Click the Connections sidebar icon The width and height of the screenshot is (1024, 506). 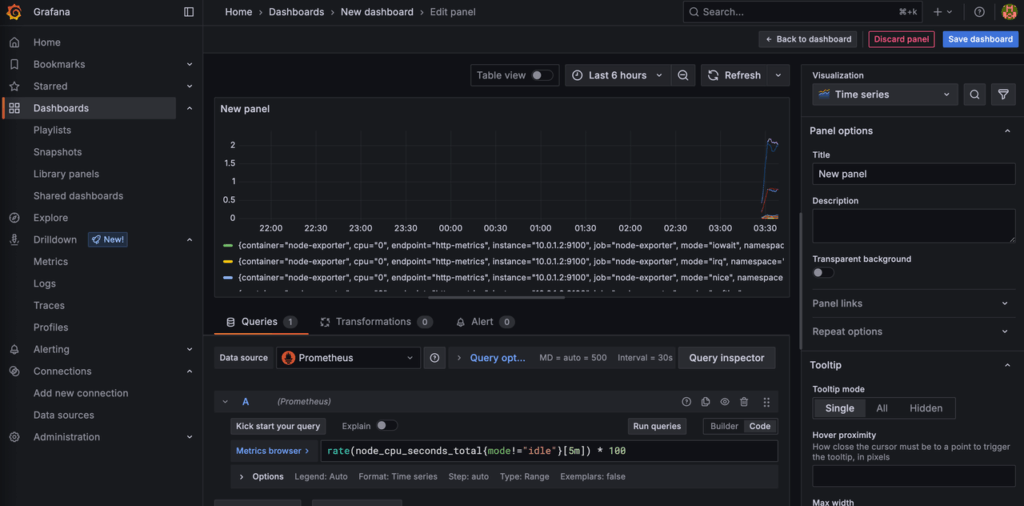coord(14,371)
